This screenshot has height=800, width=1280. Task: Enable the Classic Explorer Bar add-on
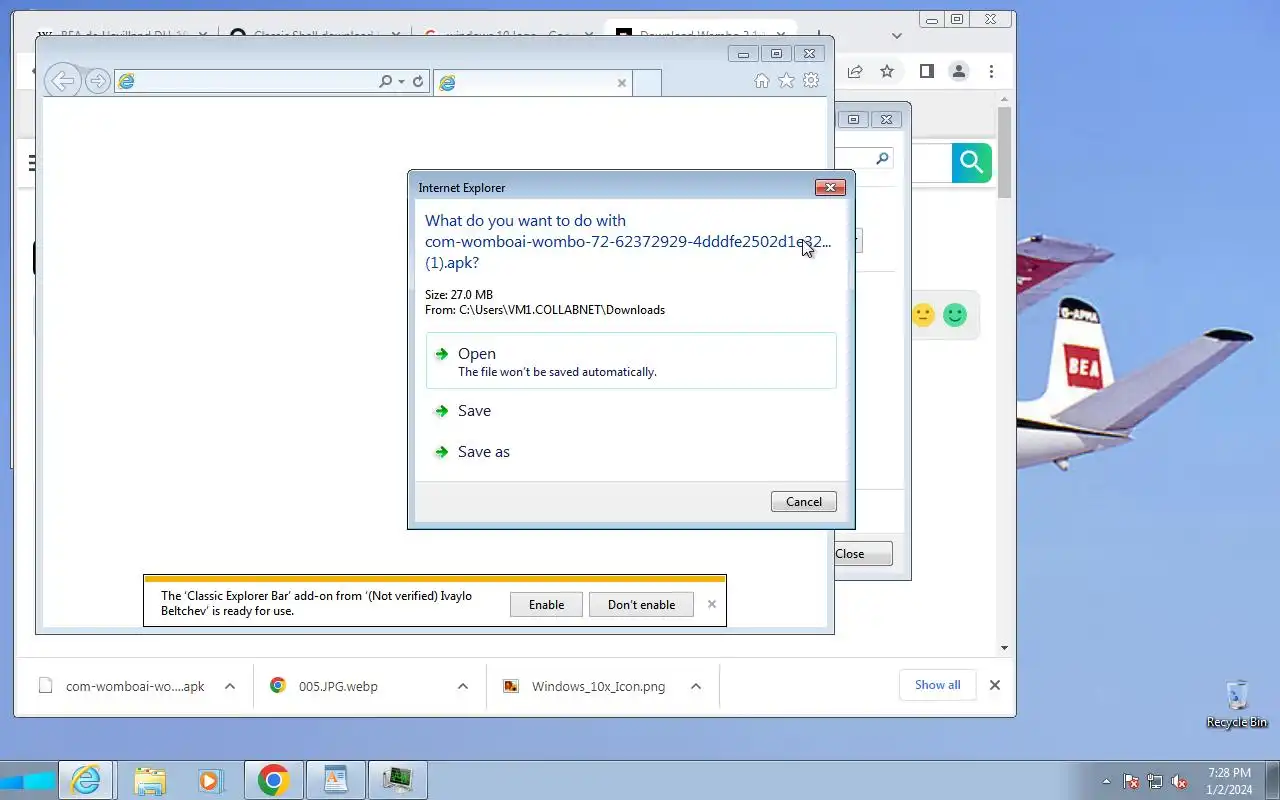pyautogui.click(x=546, y=604)
